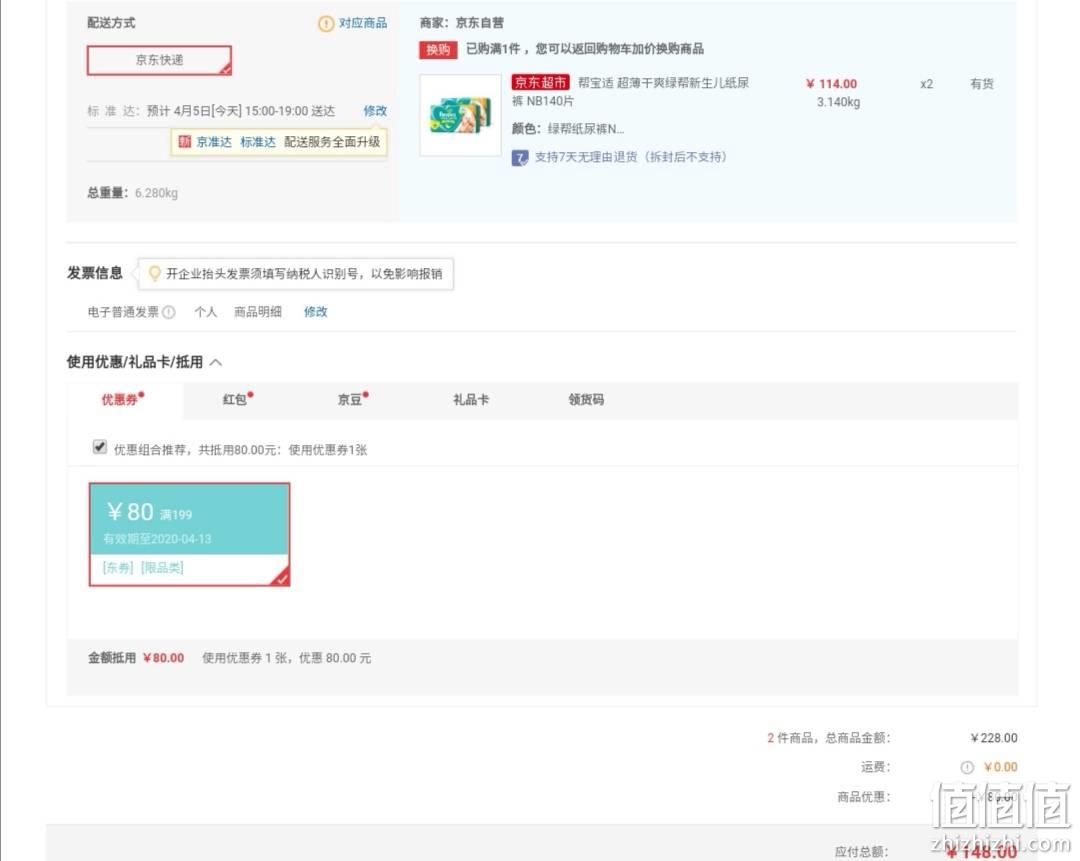Open the 京豆 tab
This screenshot has height=861, width=1080.
pyautogui.click(x=353, y=400)
